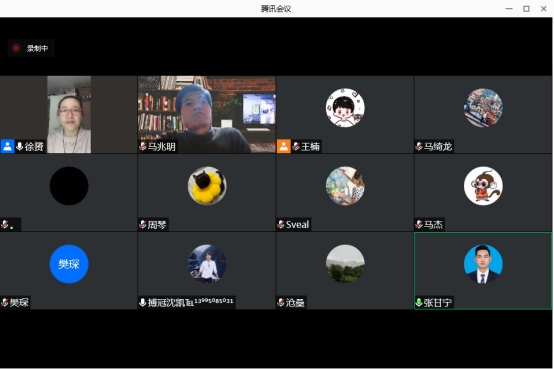The width and height of the screenshot is (554, 369).
Task: Maximize the 腾讯会议 window
Action: click(526, 8)
